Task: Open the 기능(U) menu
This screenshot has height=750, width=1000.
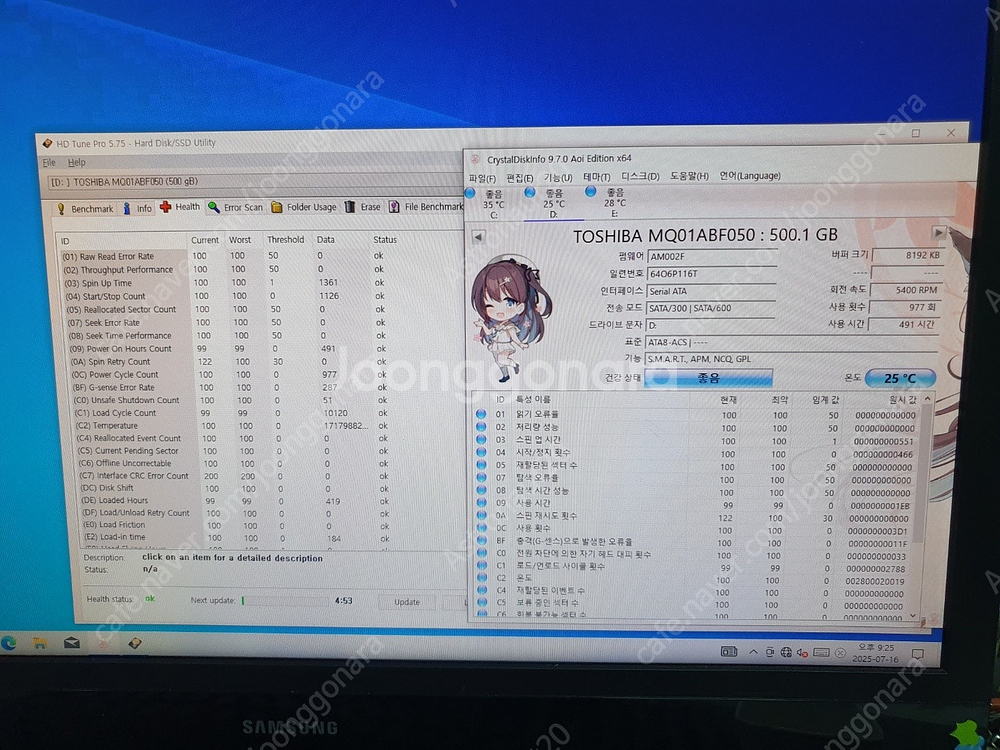Action: point(557,177)
